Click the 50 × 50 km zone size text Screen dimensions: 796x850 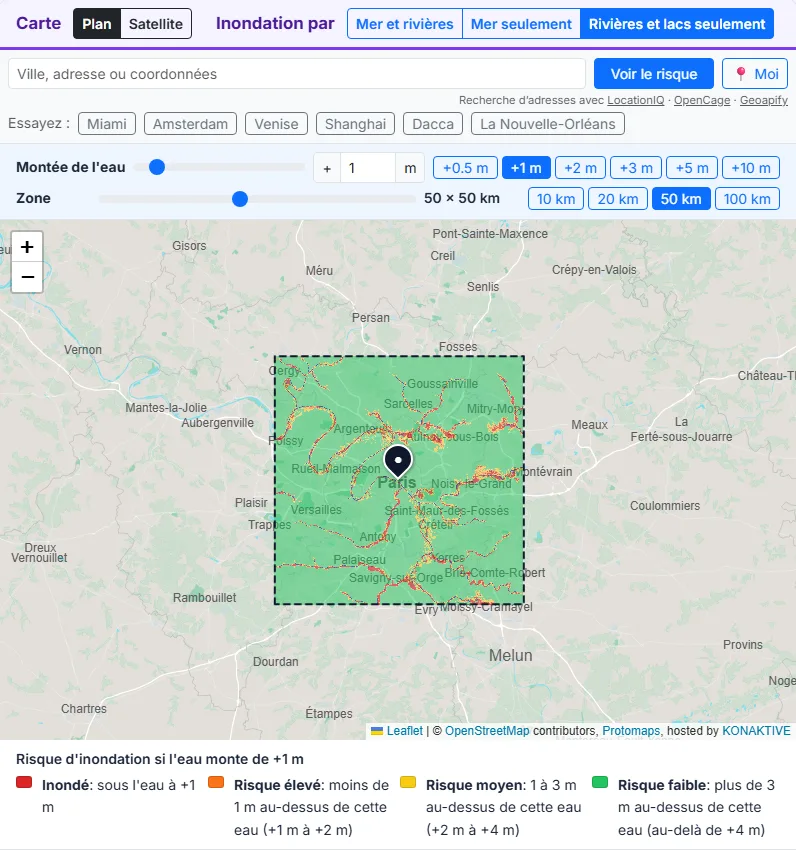(x=462, y=198)
